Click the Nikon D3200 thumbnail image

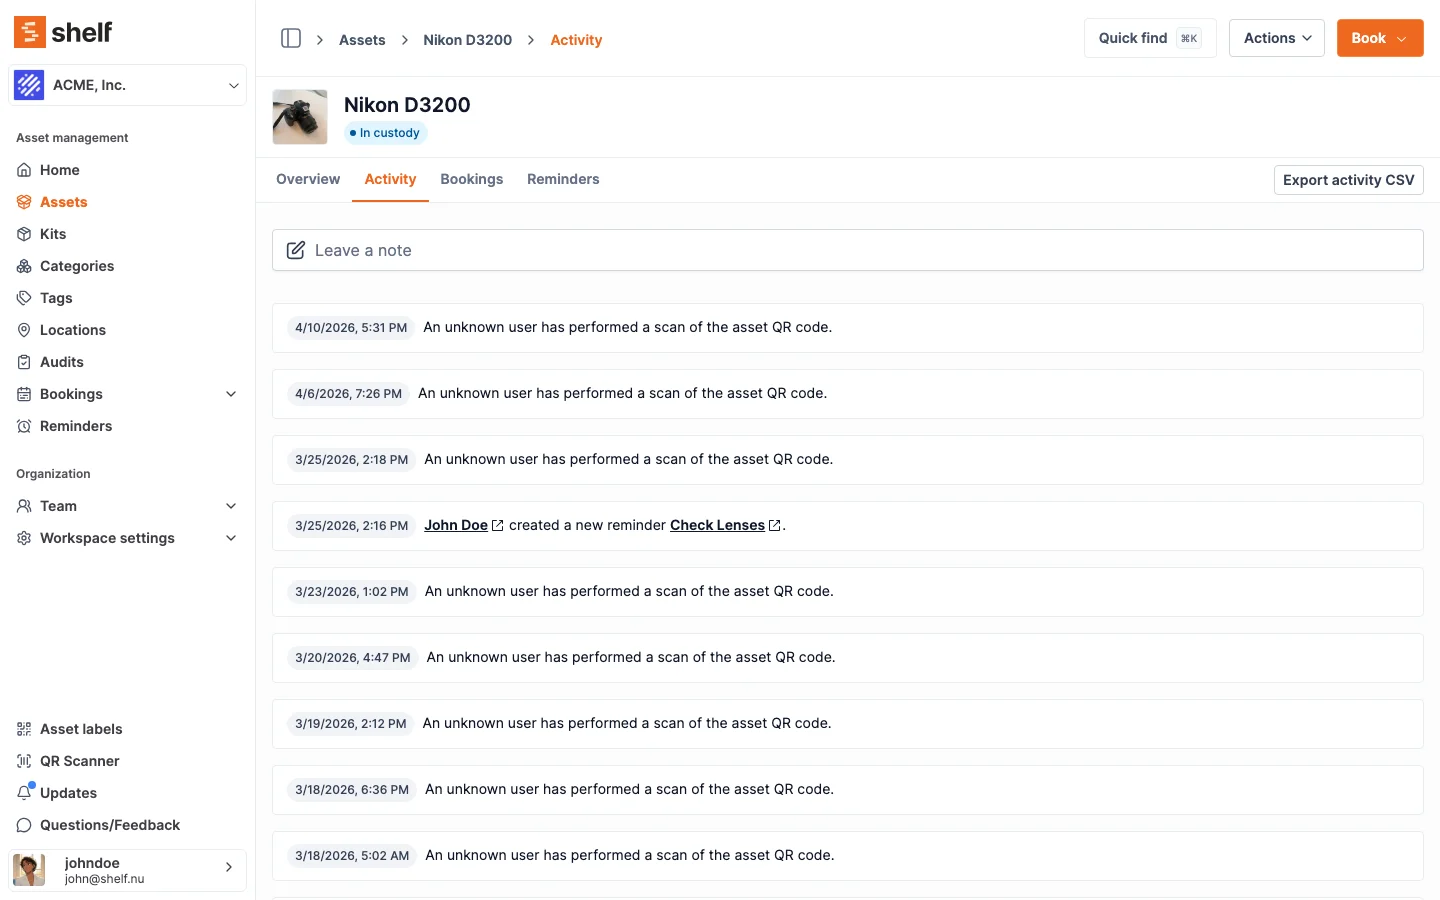[300, 117]
